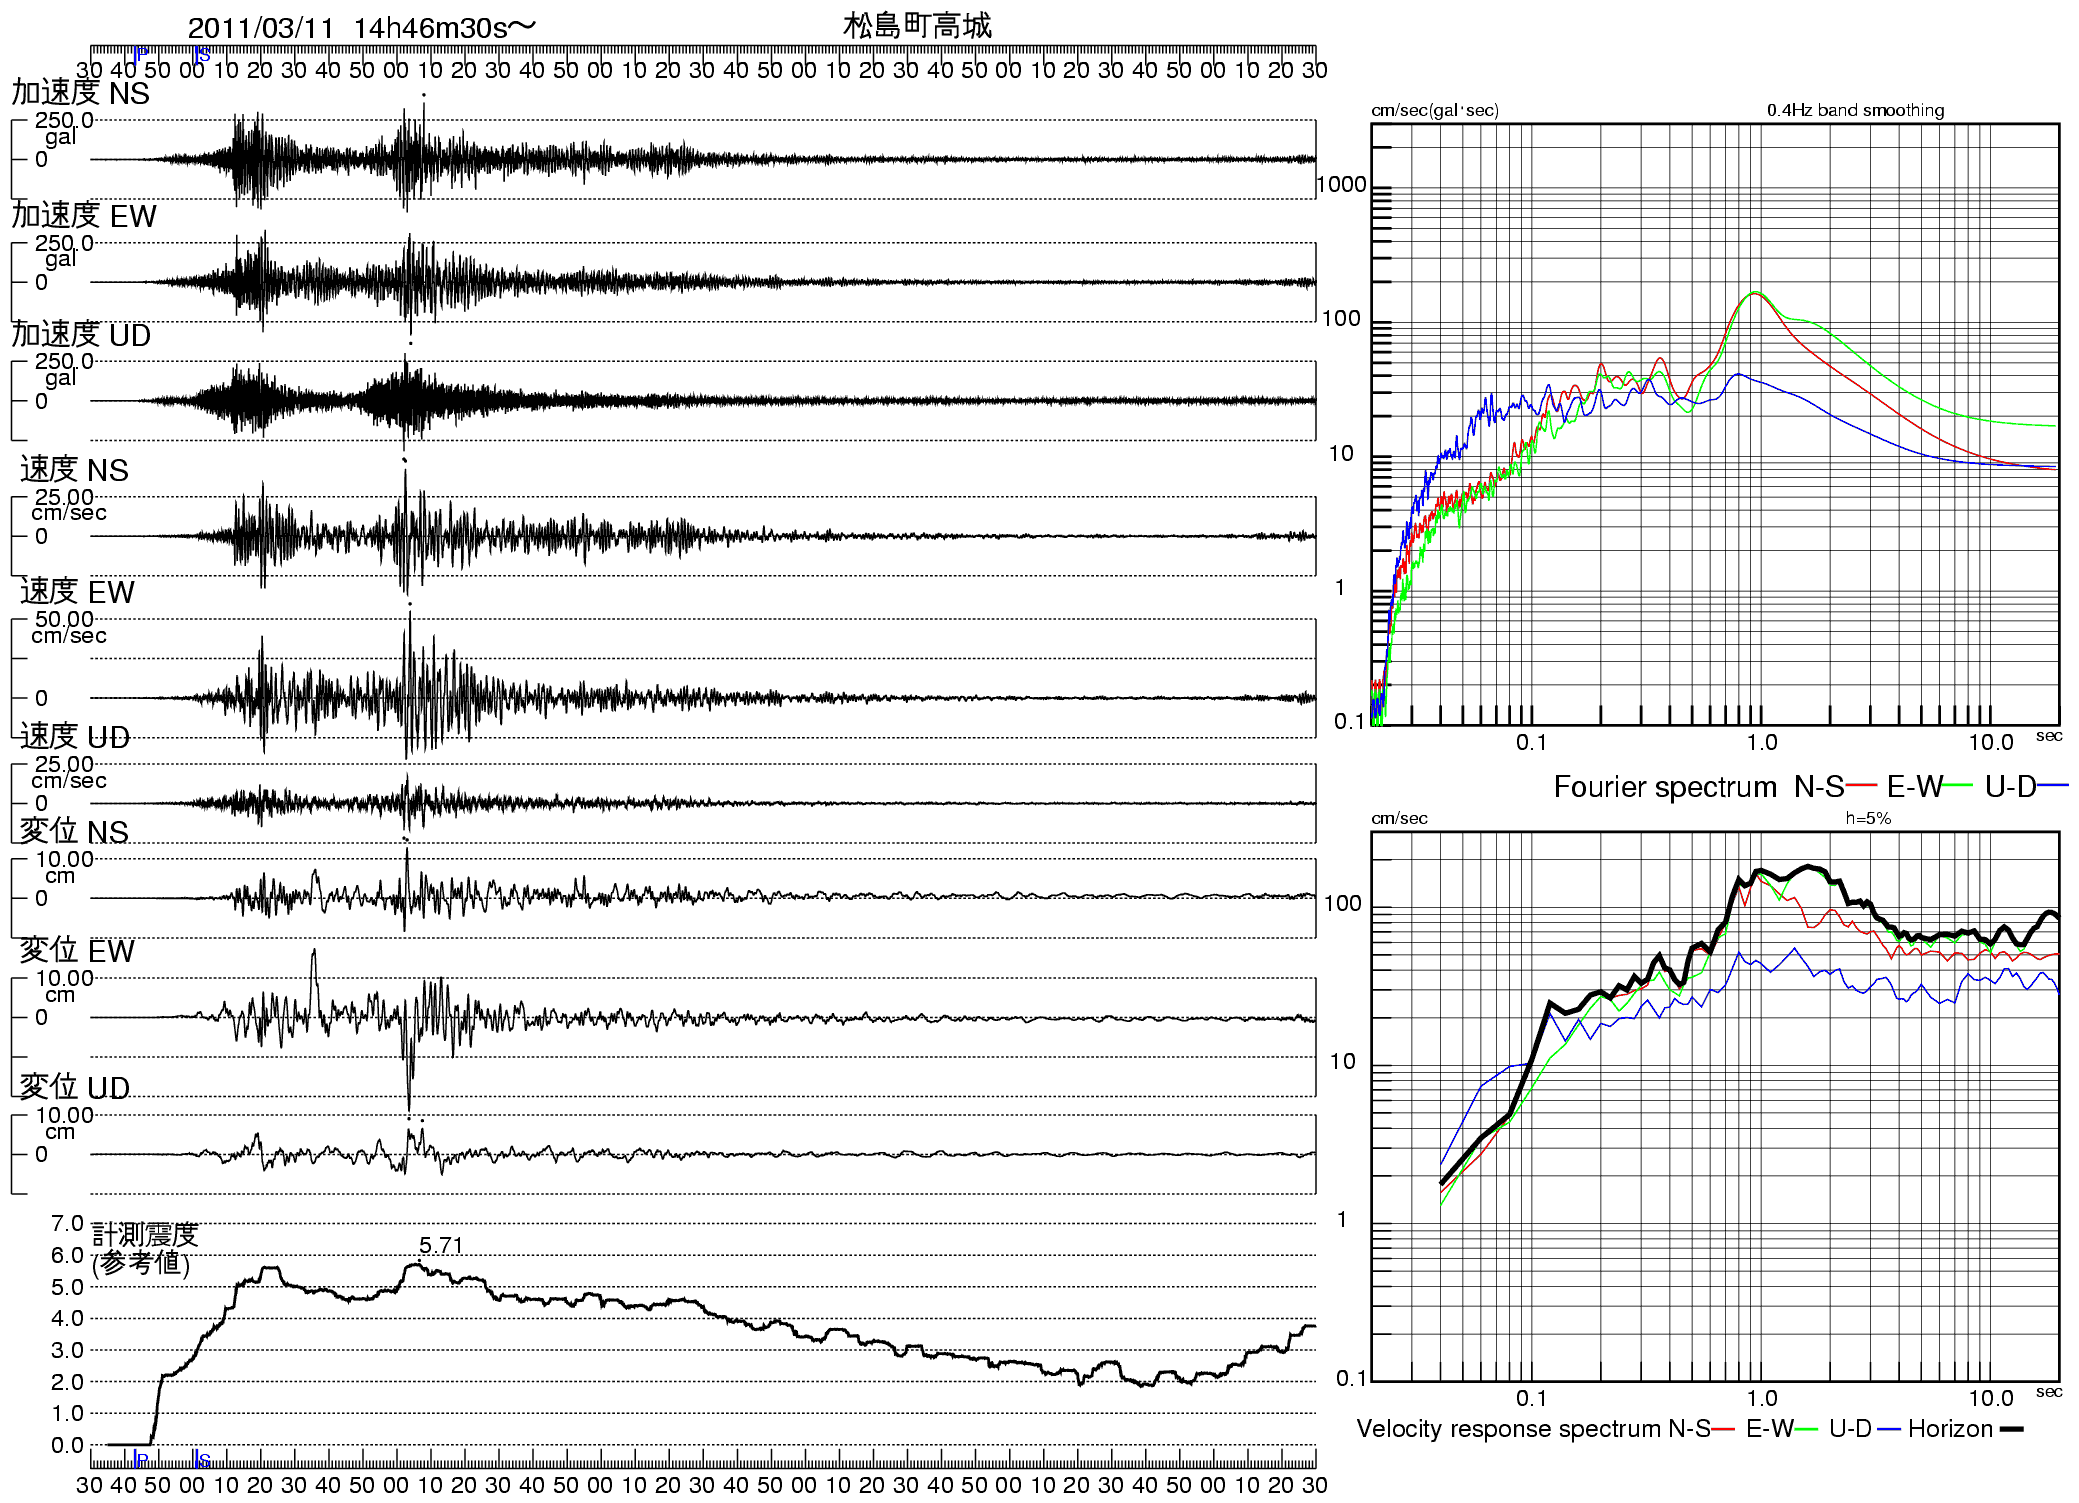Click the Velocity response spectrum legend title
Viewport: 2079px width, 1503px height.
pos(1509,1429)
